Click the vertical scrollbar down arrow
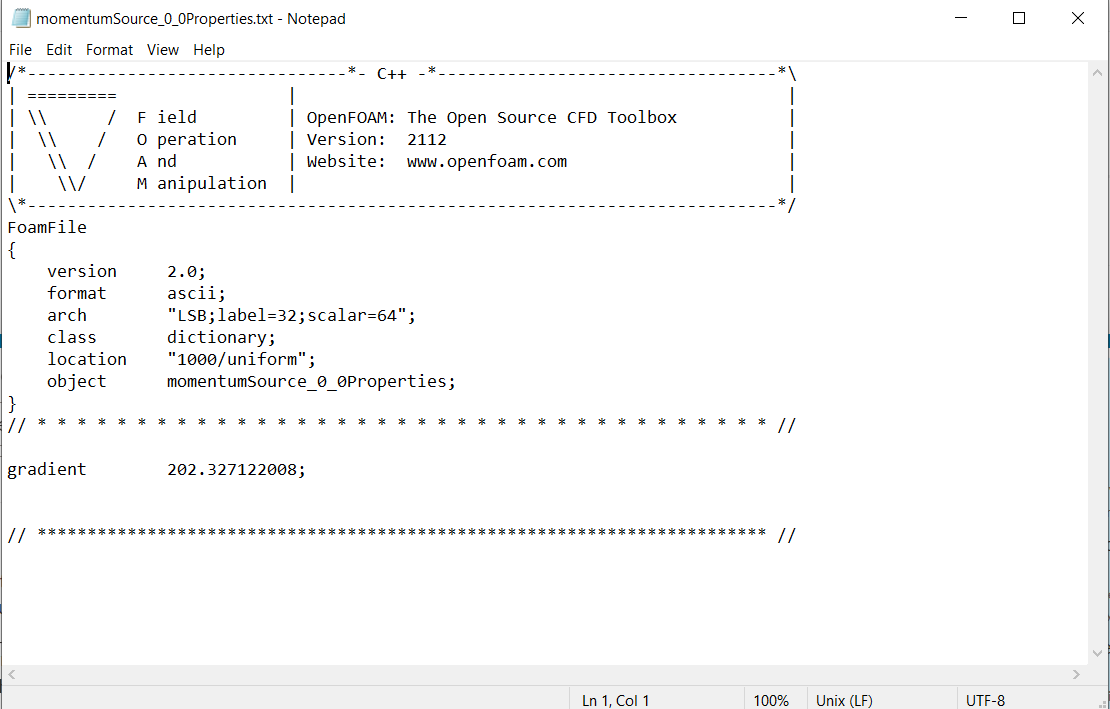Viewport: 1110px width, 709px height. coord(1098,653)
